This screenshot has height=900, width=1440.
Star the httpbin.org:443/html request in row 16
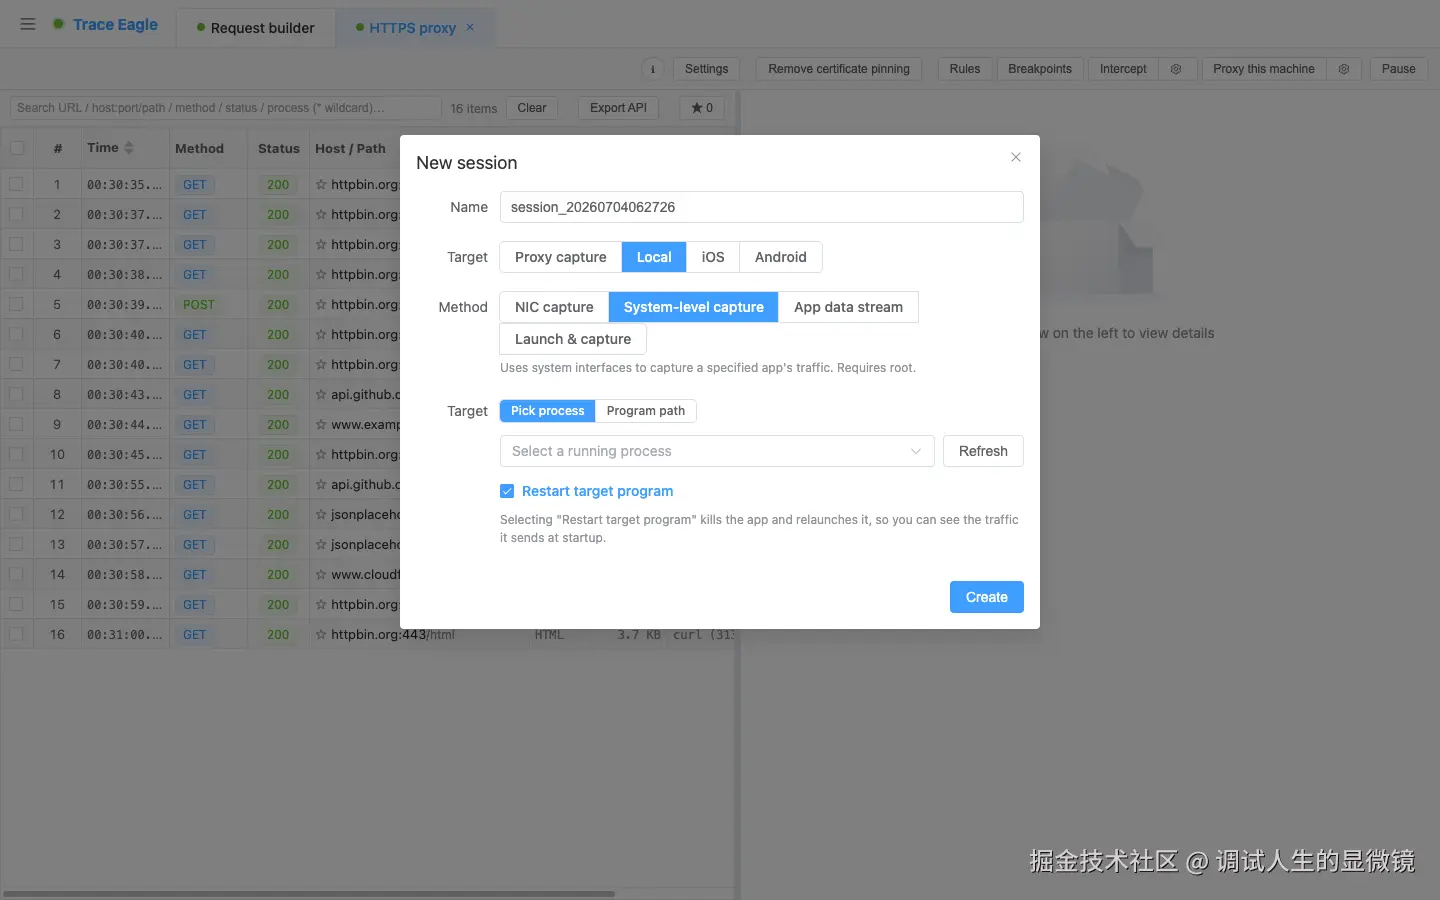pyautogui.click(x=321, y=635)
